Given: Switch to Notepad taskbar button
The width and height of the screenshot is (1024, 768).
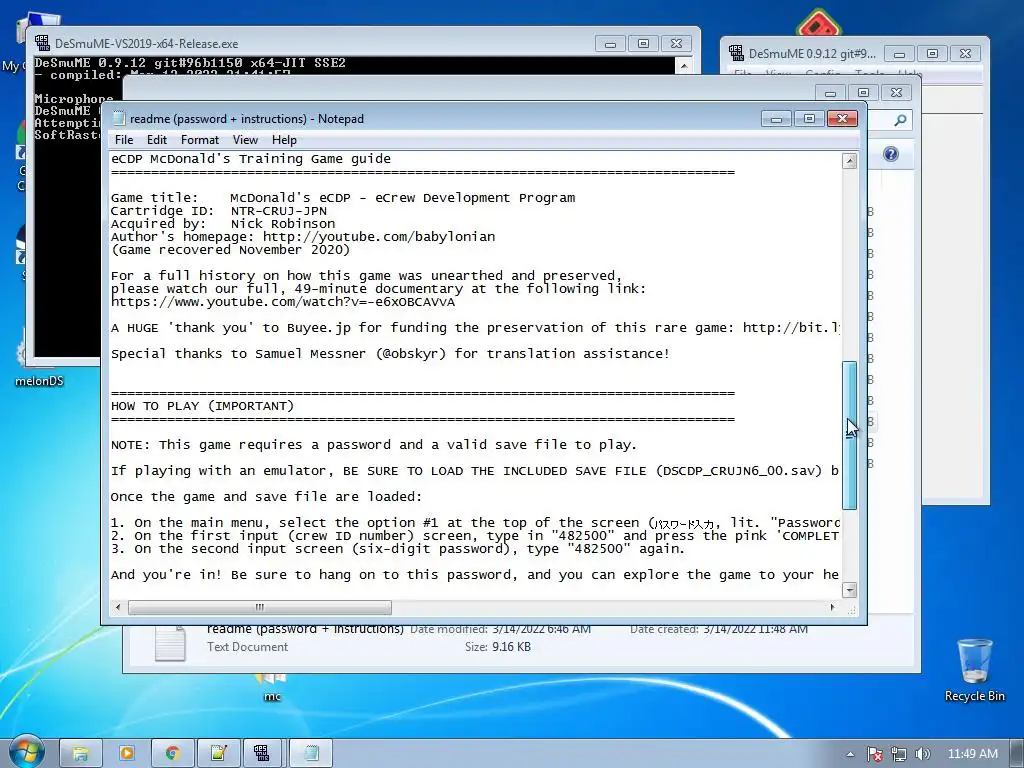Looking at the screenshot, I should click(x=311, y=754).
